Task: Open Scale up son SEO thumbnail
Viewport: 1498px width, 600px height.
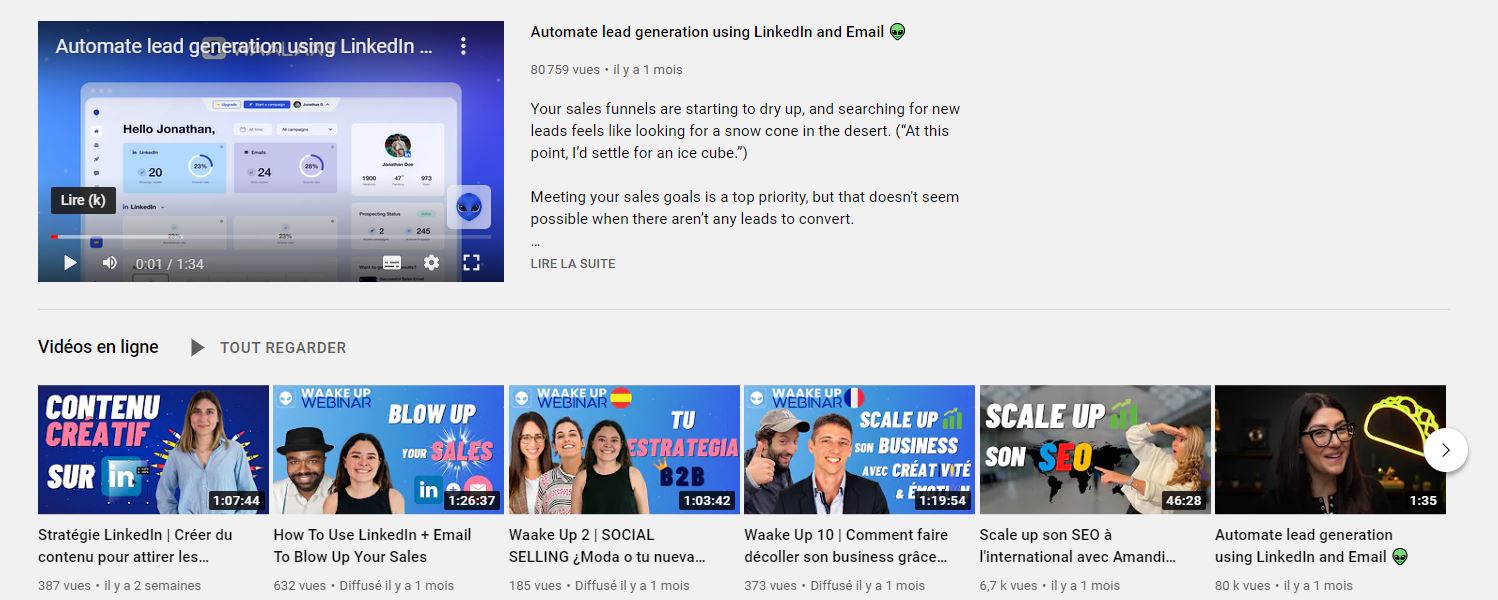Action: (1095, 450)
